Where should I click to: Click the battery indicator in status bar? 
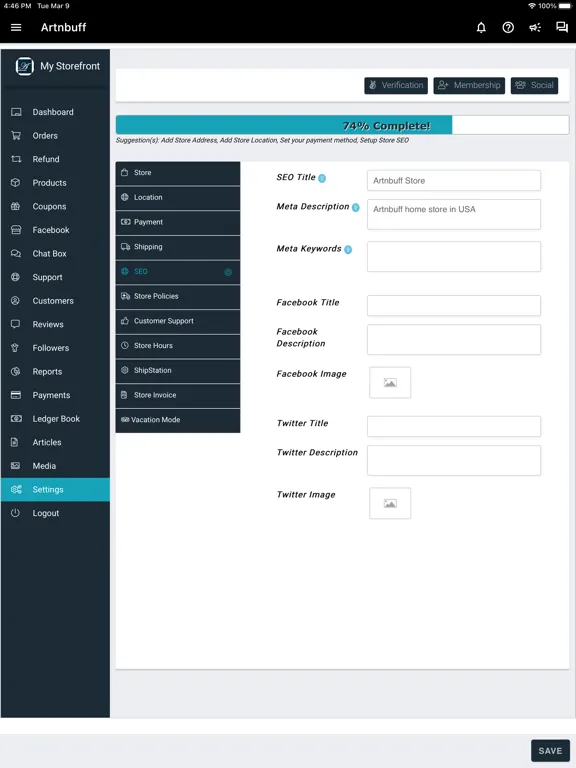[x=565, y=6]
